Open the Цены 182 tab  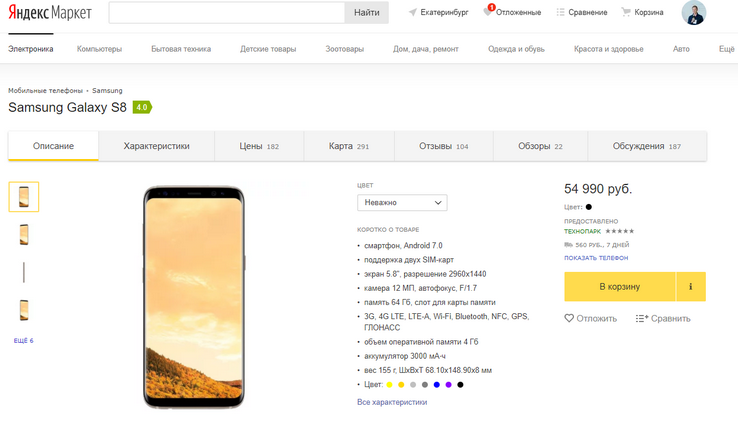259,146
